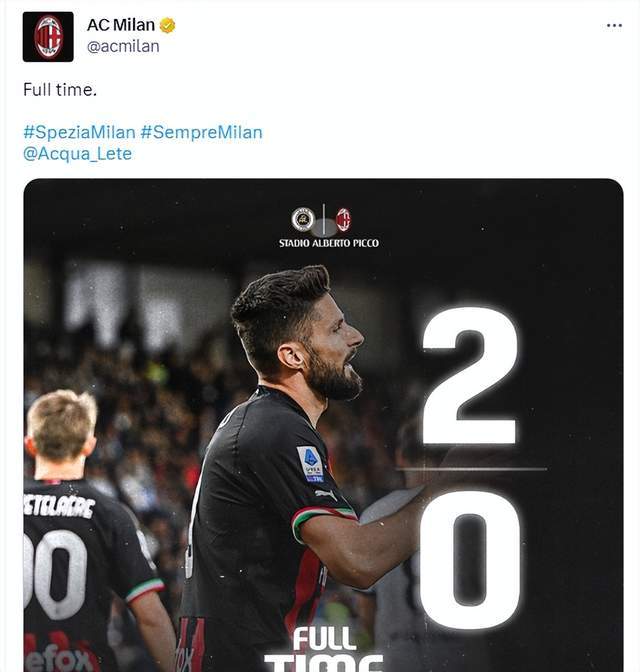Open the three-dot more options menu
This screenshot has width=640, height=672.
(x=614, y=26)
